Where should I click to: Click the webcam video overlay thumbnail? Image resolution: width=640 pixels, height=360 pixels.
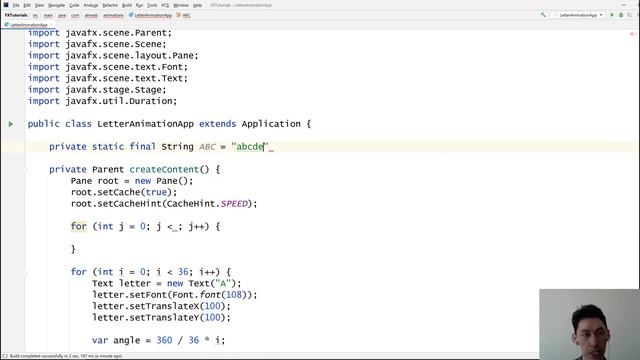(589, 324)
